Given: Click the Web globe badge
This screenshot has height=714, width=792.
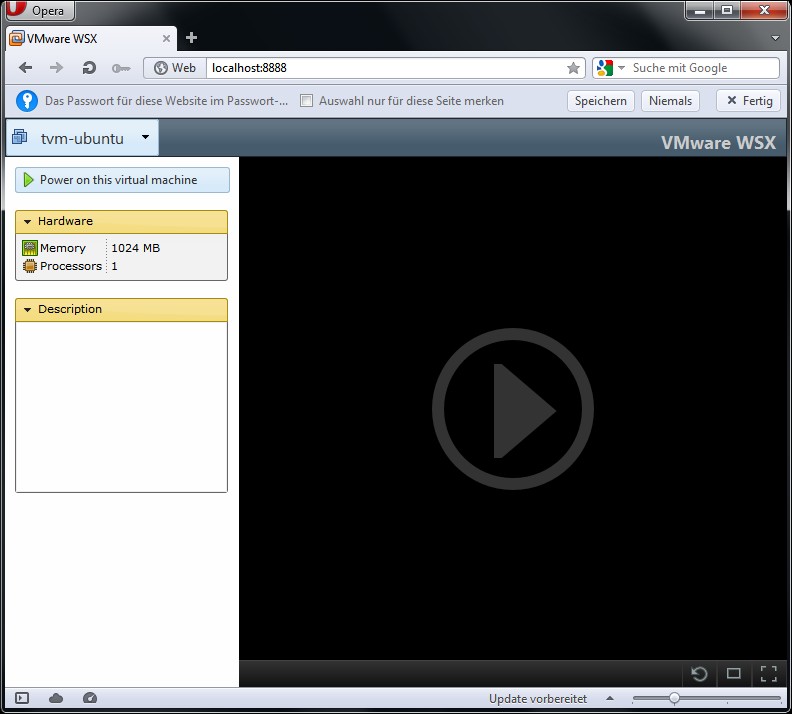Looking at the screenshot, I should [x=175, y=68].
